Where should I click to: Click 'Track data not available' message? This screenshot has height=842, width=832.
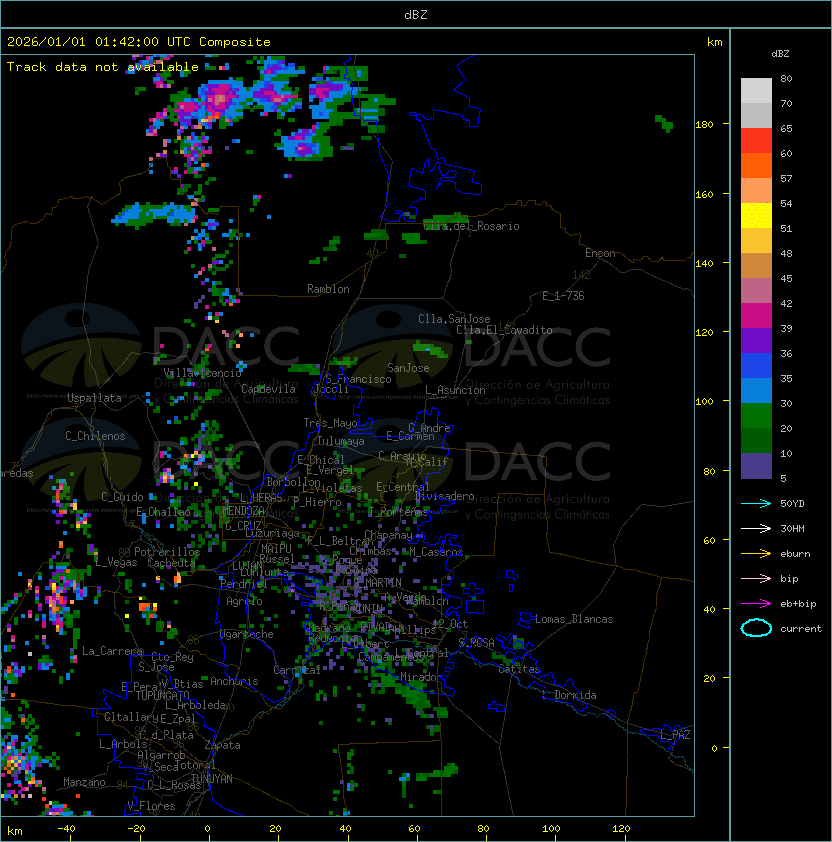pos(103,67)
